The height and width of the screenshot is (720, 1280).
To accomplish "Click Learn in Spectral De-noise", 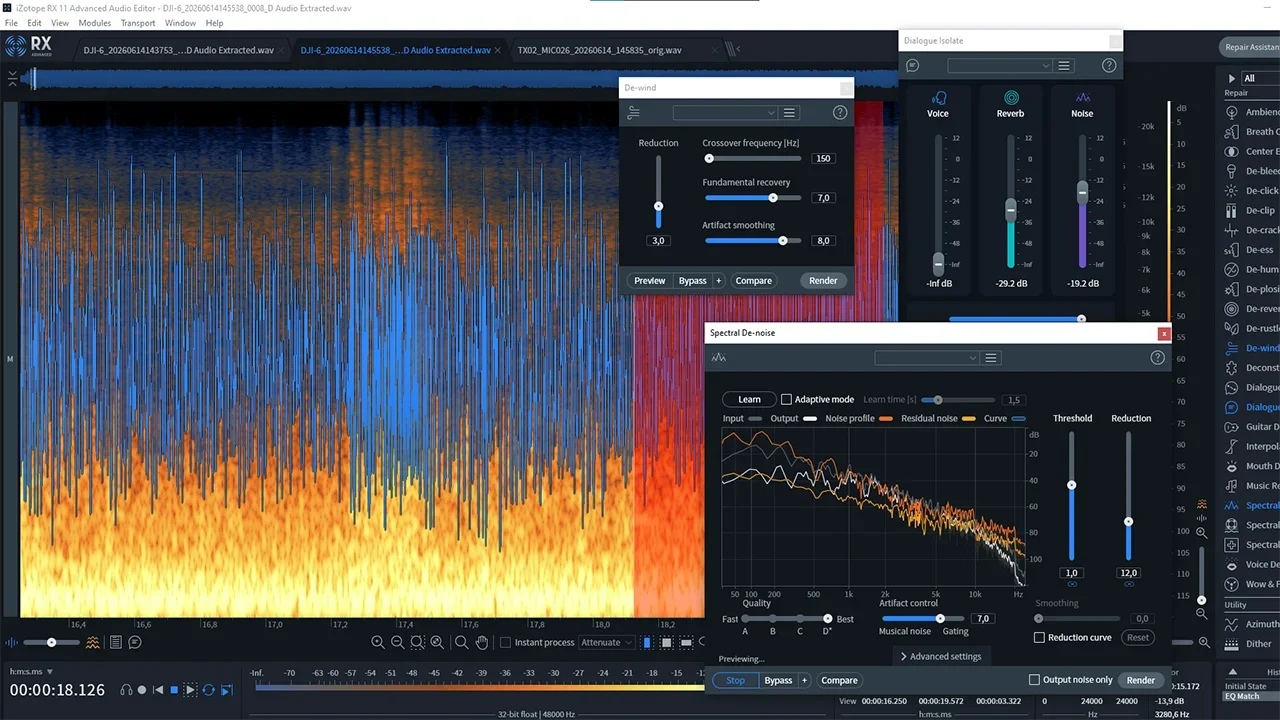I will (x=749, y=399).
